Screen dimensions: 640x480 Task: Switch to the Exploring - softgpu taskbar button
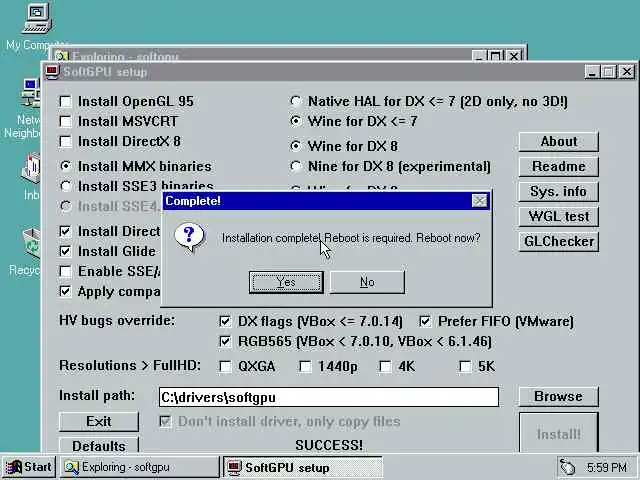click(140, 467)
